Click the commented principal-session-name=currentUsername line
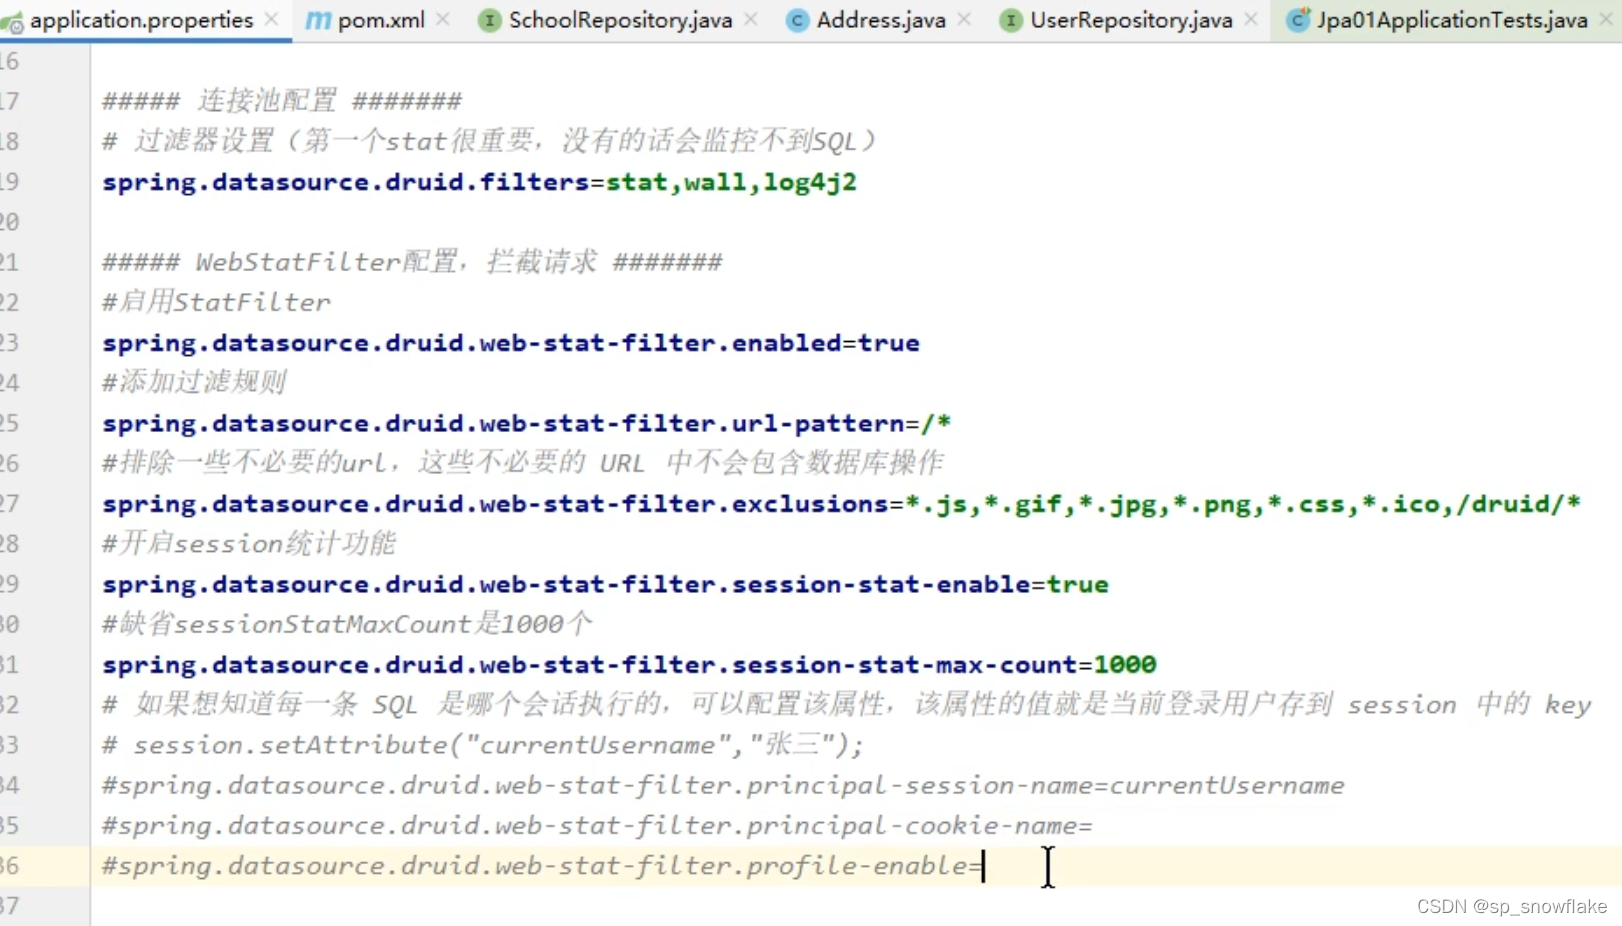1622x926 pixels. click(x=723, y=785)
